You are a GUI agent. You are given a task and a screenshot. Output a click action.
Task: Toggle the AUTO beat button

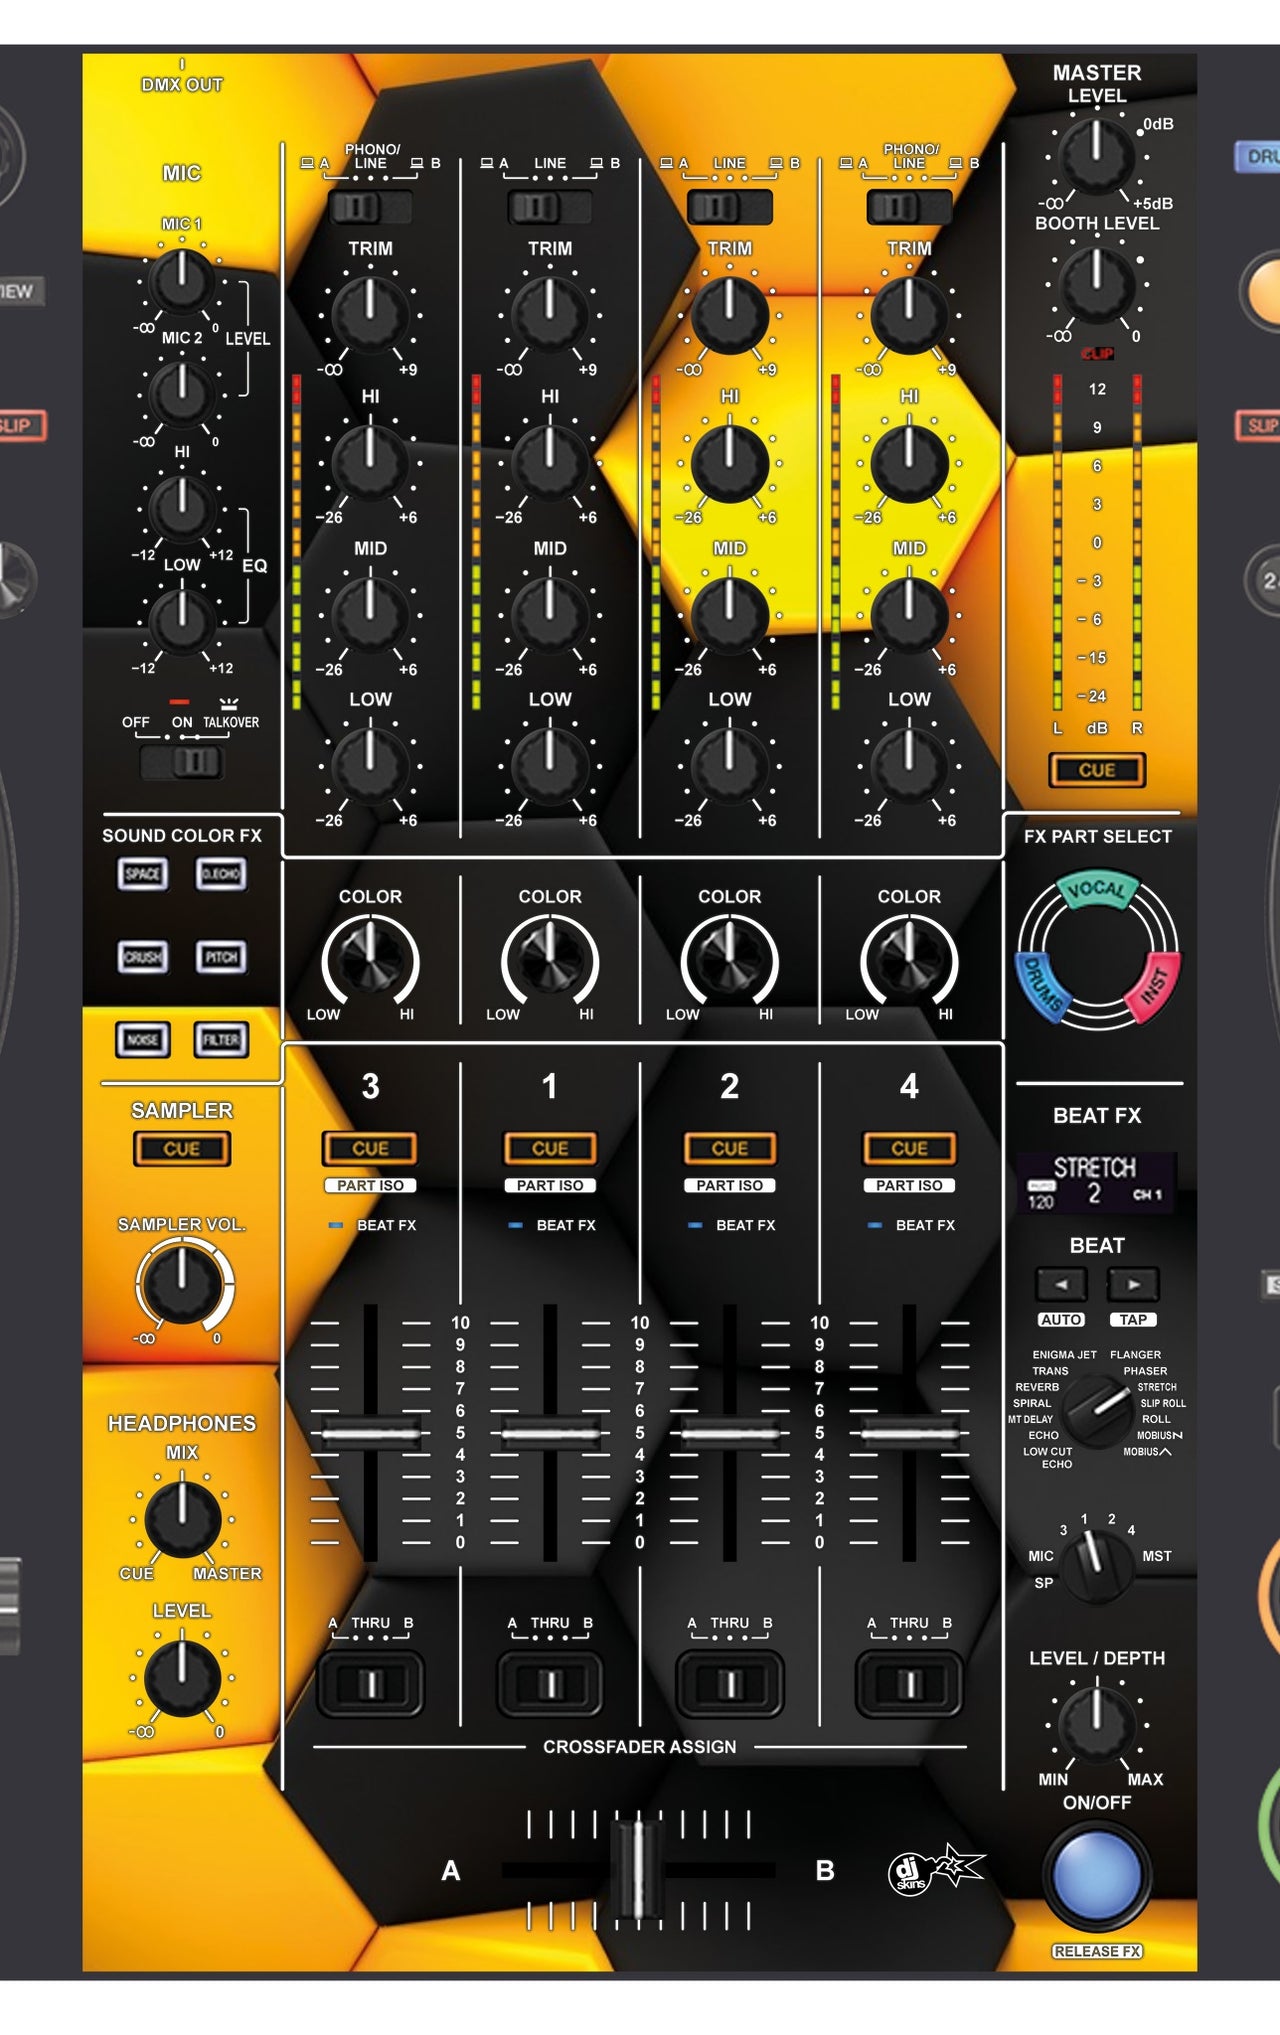click(1061, 1320)
